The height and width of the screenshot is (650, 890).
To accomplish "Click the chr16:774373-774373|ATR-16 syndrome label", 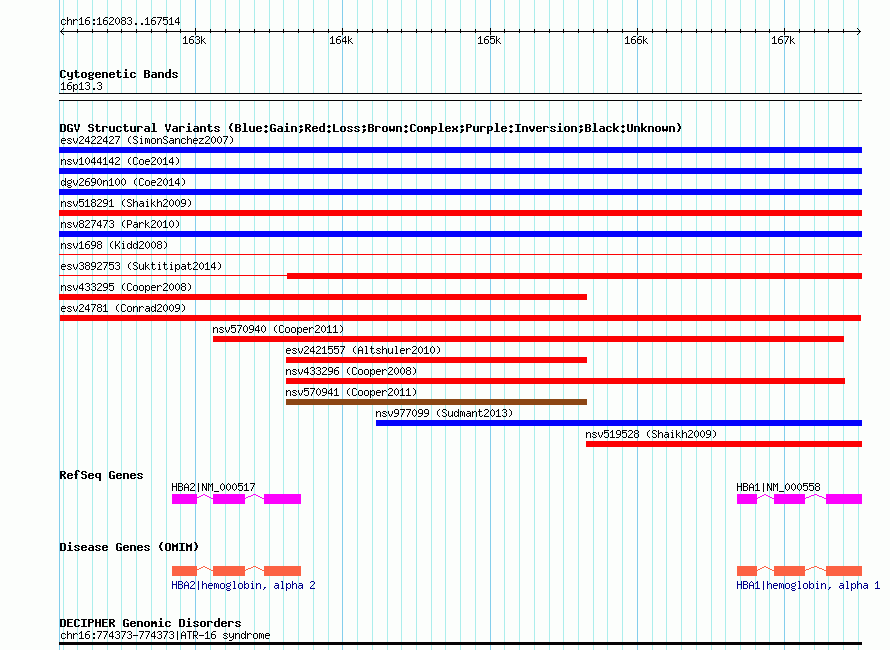I will (165, 635).
